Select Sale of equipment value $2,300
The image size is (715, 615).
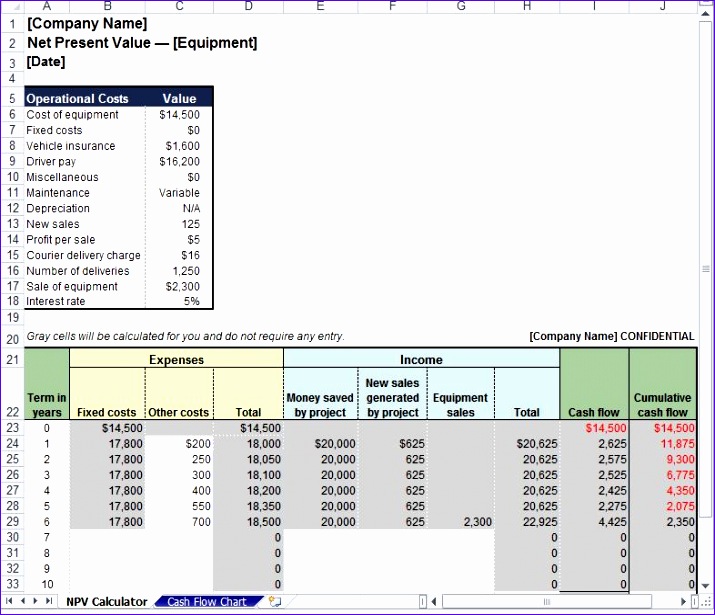(179, 286)
